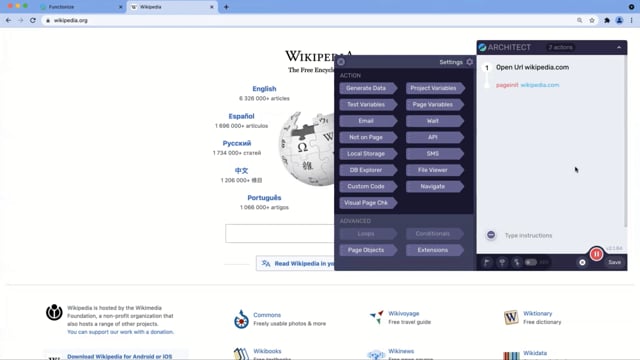Open the browser extensions puzzle icon

pos(607,20)
